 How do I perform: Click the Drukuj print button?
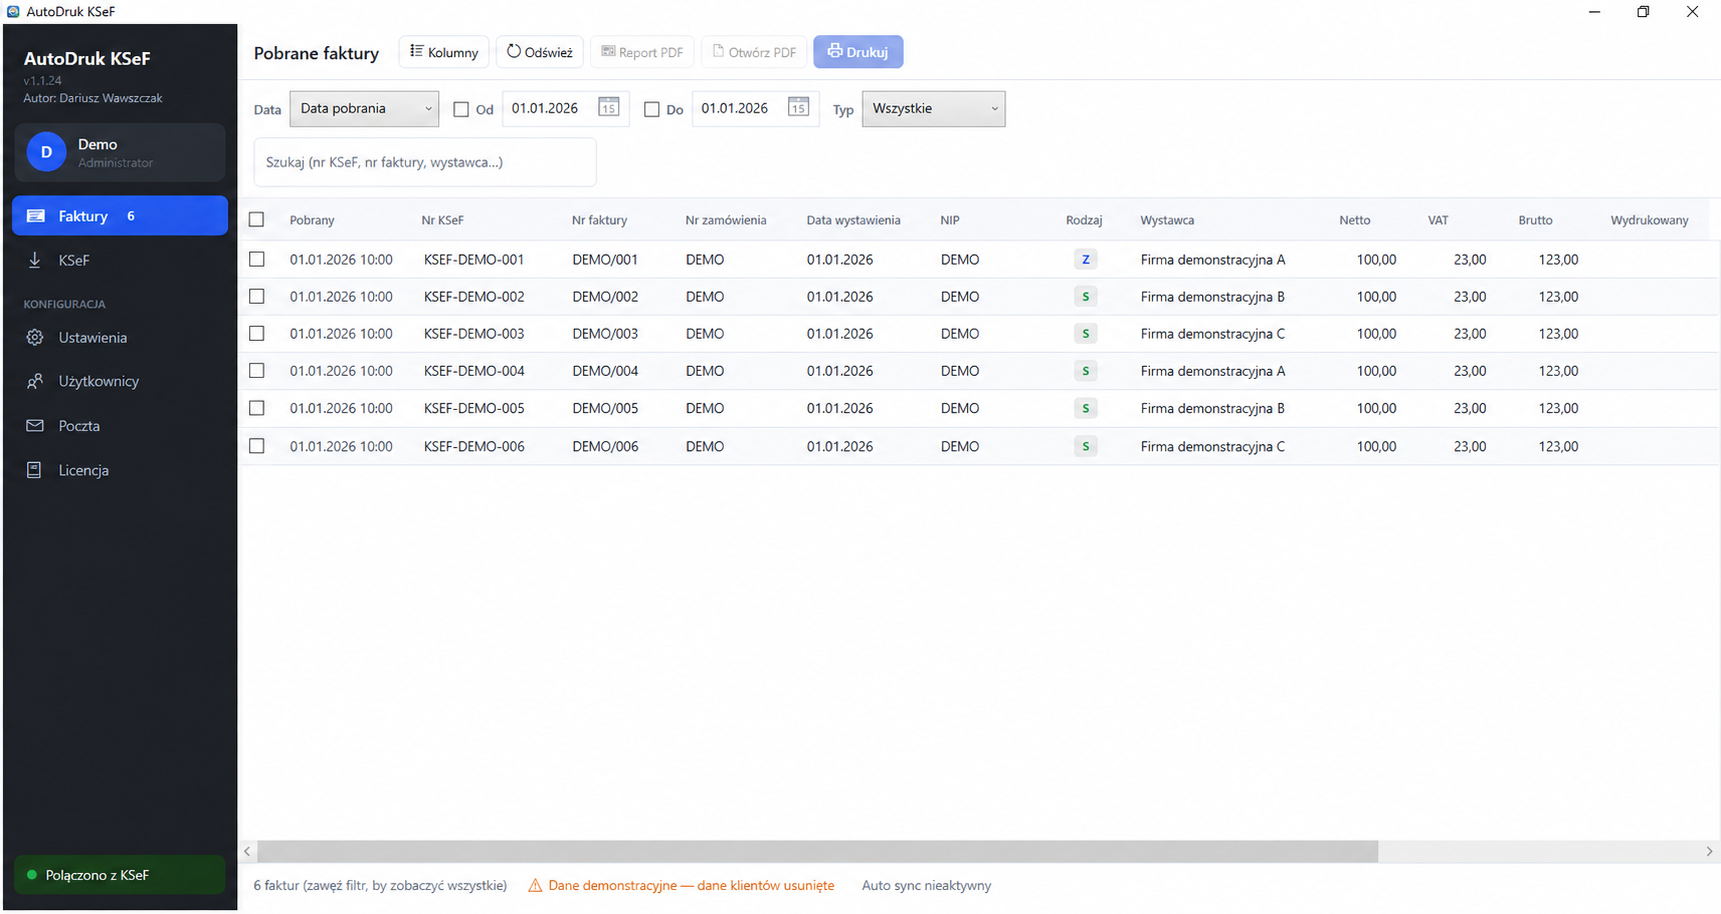pyautogui.click(x=858, y=52)
